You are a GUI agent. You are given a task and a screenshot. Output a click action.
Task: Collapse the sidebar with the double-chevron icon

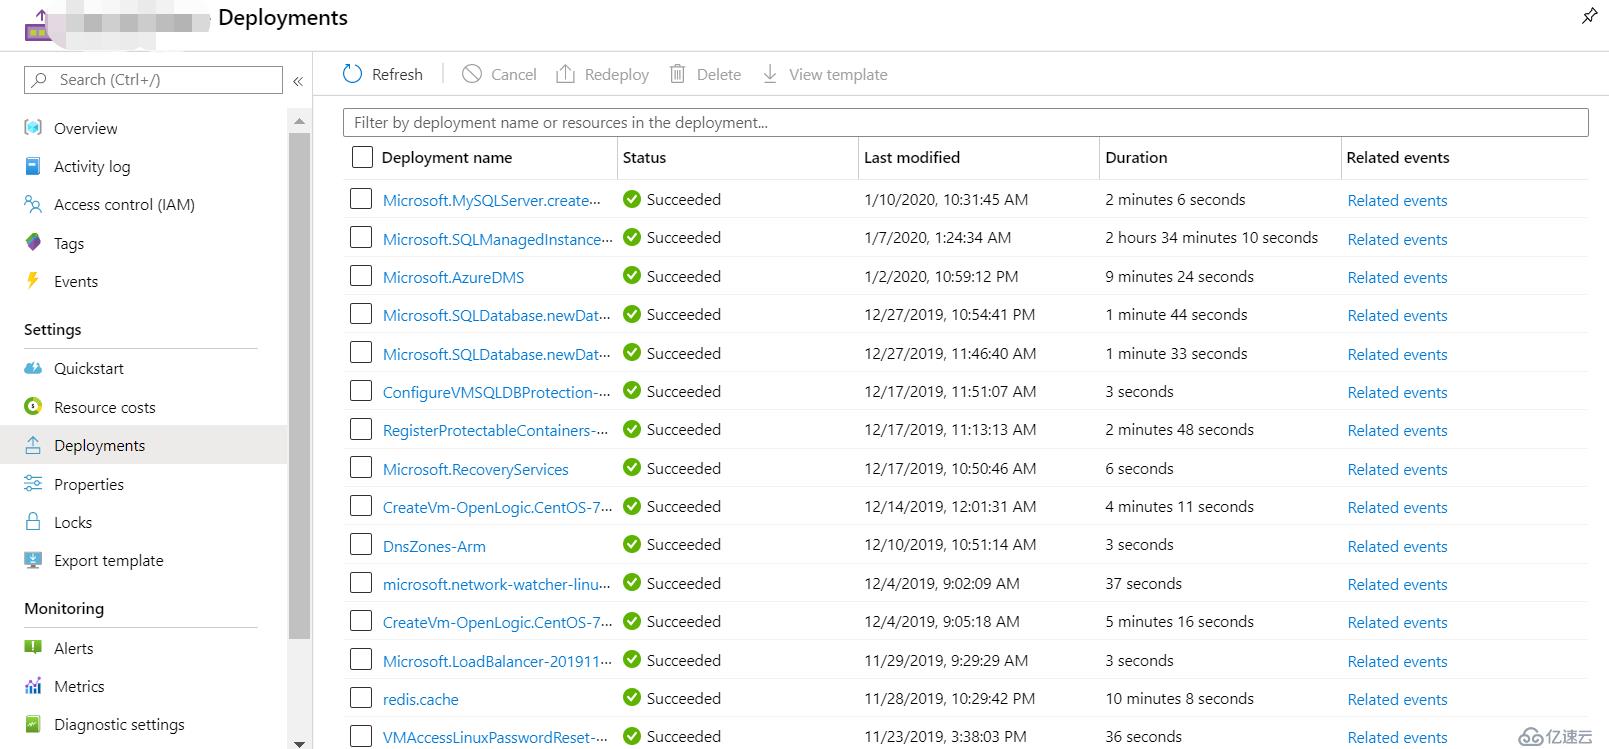pyautogui.click(x=297, y=81)
